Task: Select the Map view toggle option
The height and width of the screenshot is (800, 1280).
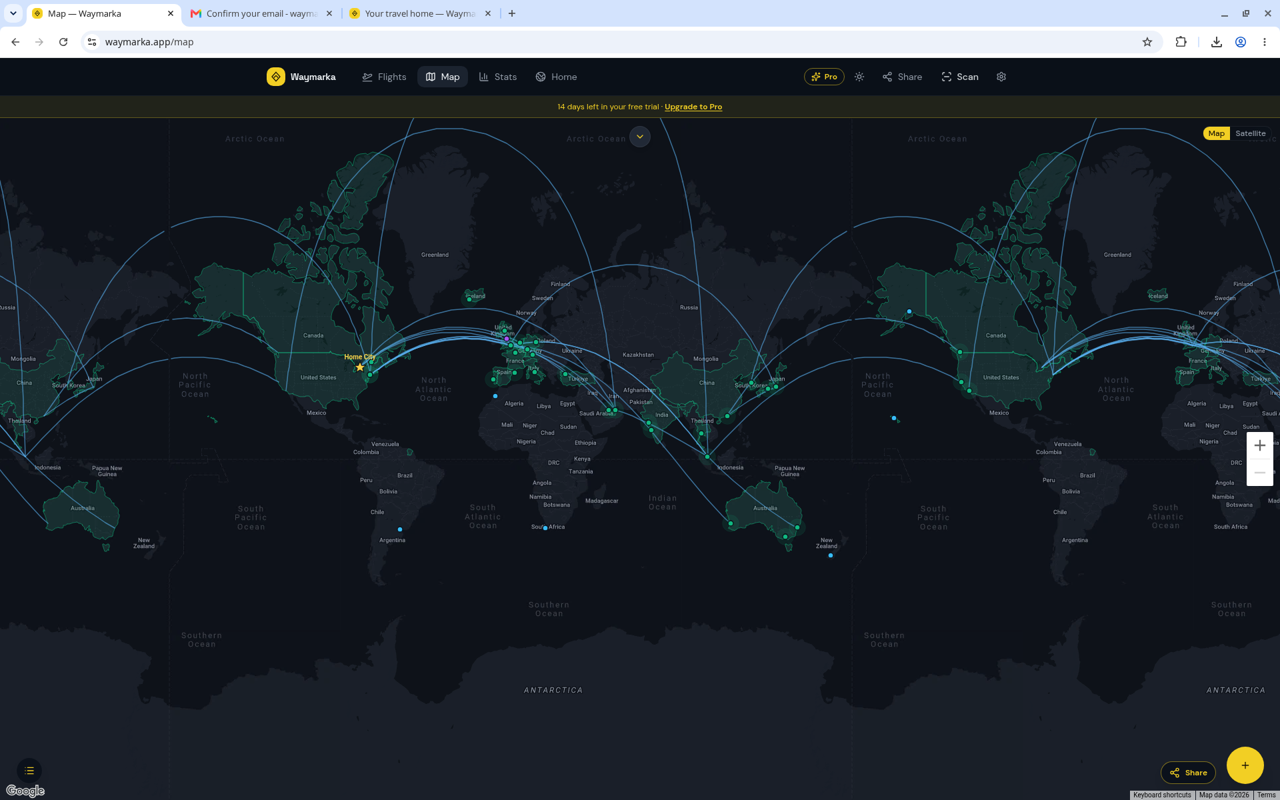Action: pos(1216,133)
